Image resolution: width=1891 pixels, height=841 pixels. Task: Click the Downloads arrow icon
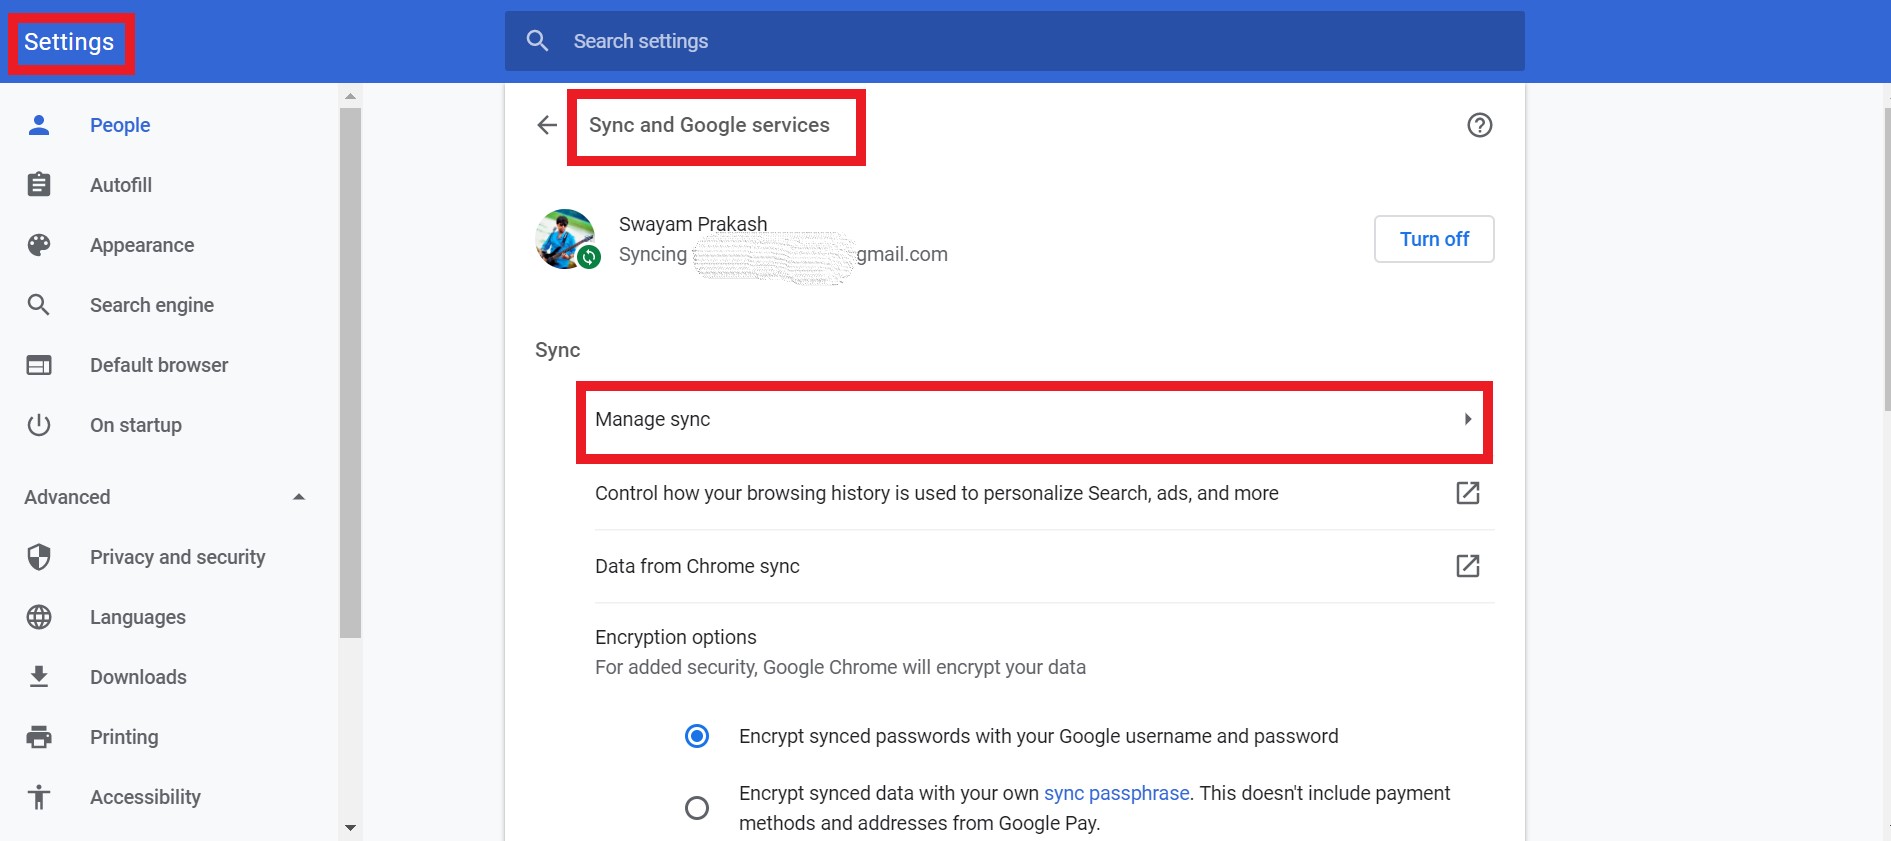(39, 677)
